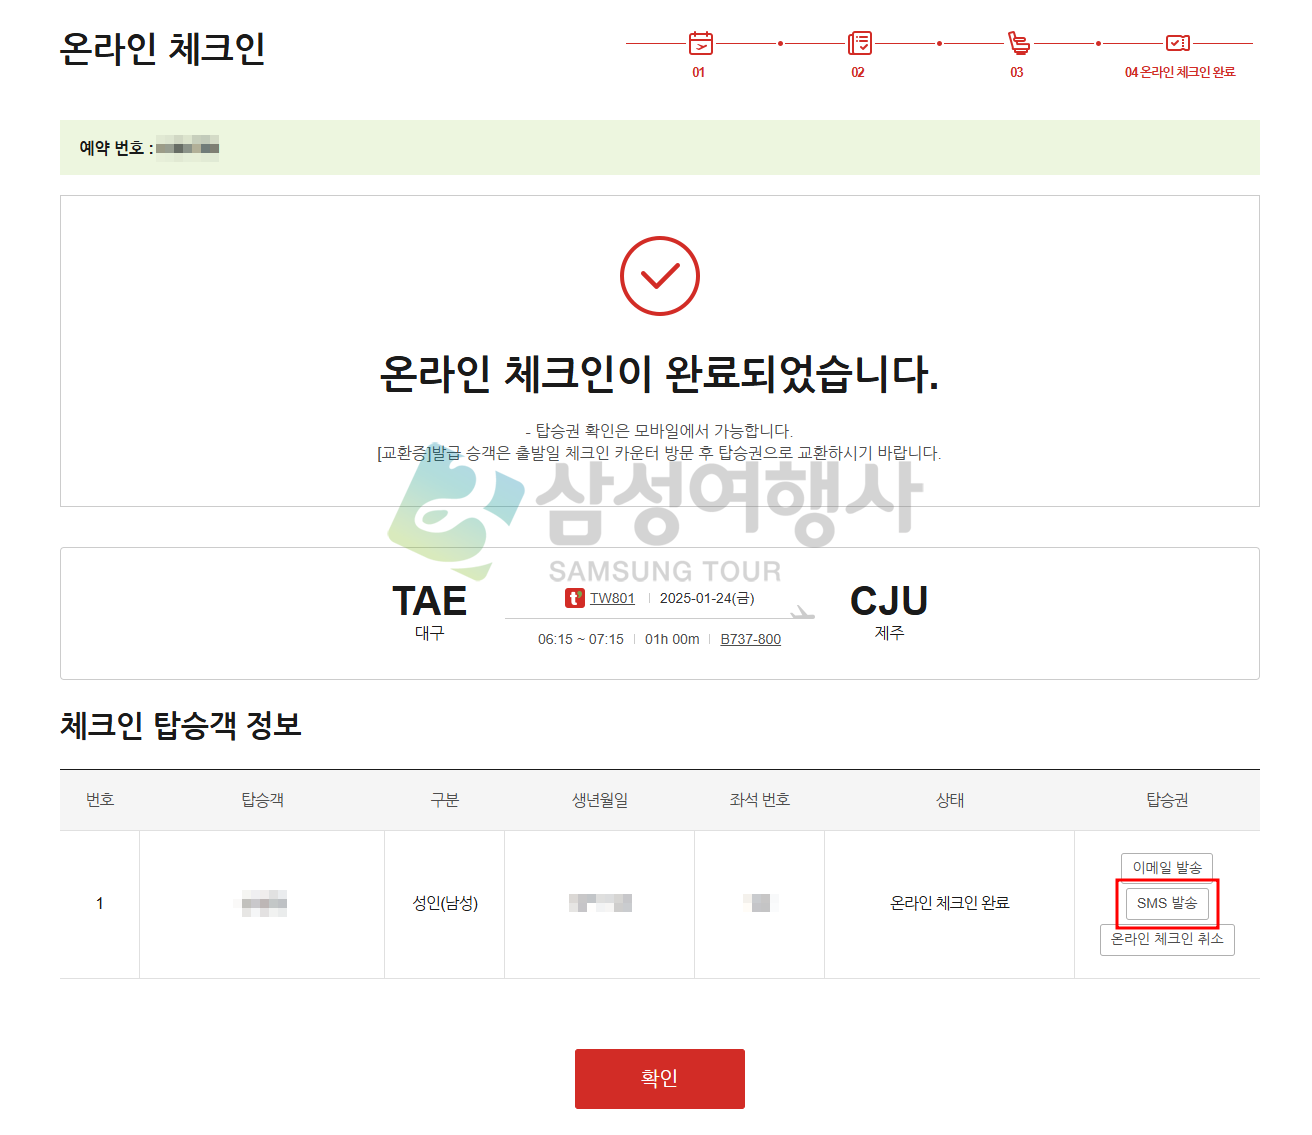The image size is (1312, 1135).
Task: Click the 좌석 번호 column header
Action: [759, 800]
